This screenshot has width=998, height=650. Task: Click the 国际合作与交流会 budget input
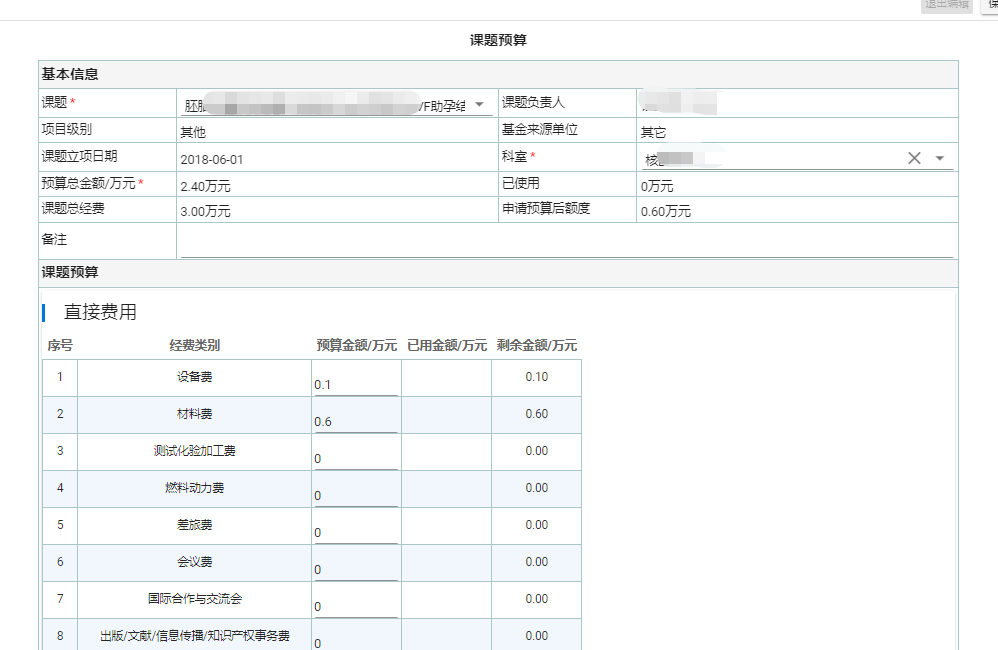355,606
